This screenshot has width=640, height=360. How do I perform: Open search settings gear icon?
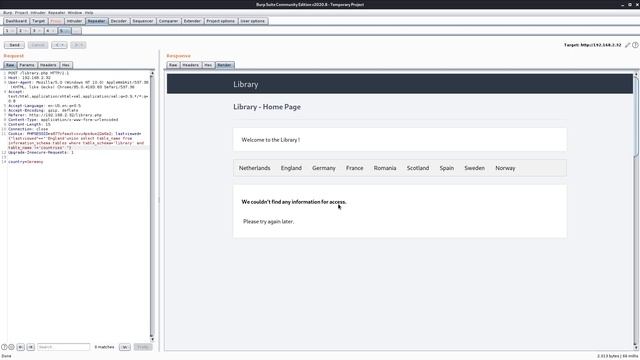point(11,347)
